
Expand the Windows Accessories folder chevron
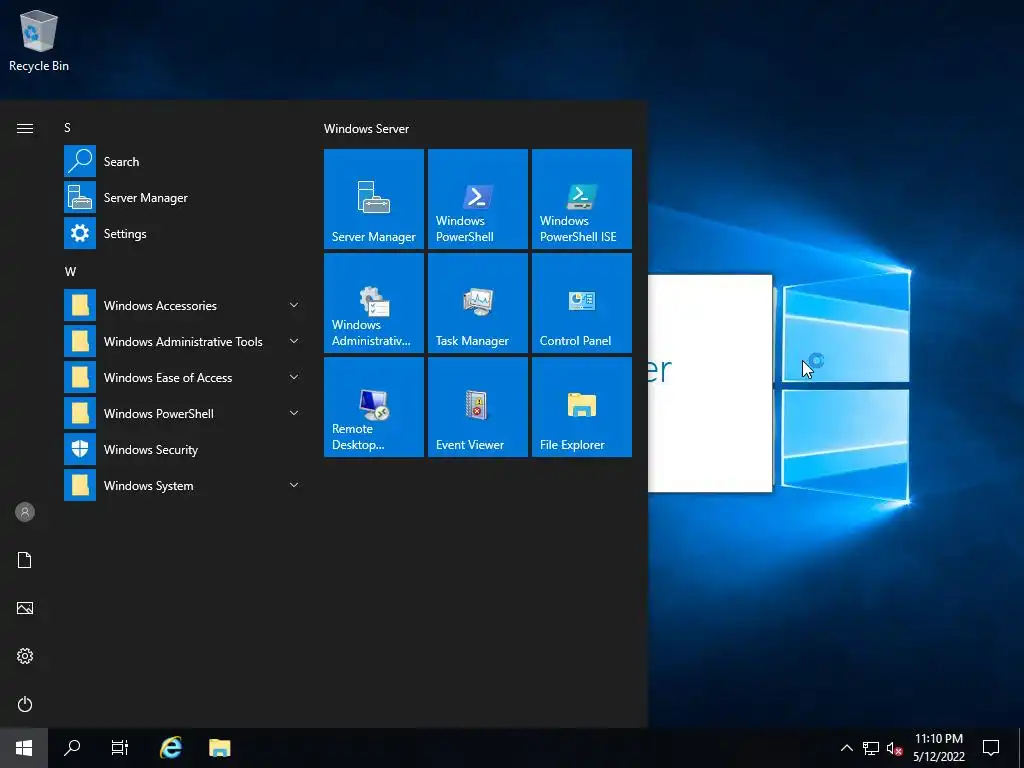(x=294, y=305)
